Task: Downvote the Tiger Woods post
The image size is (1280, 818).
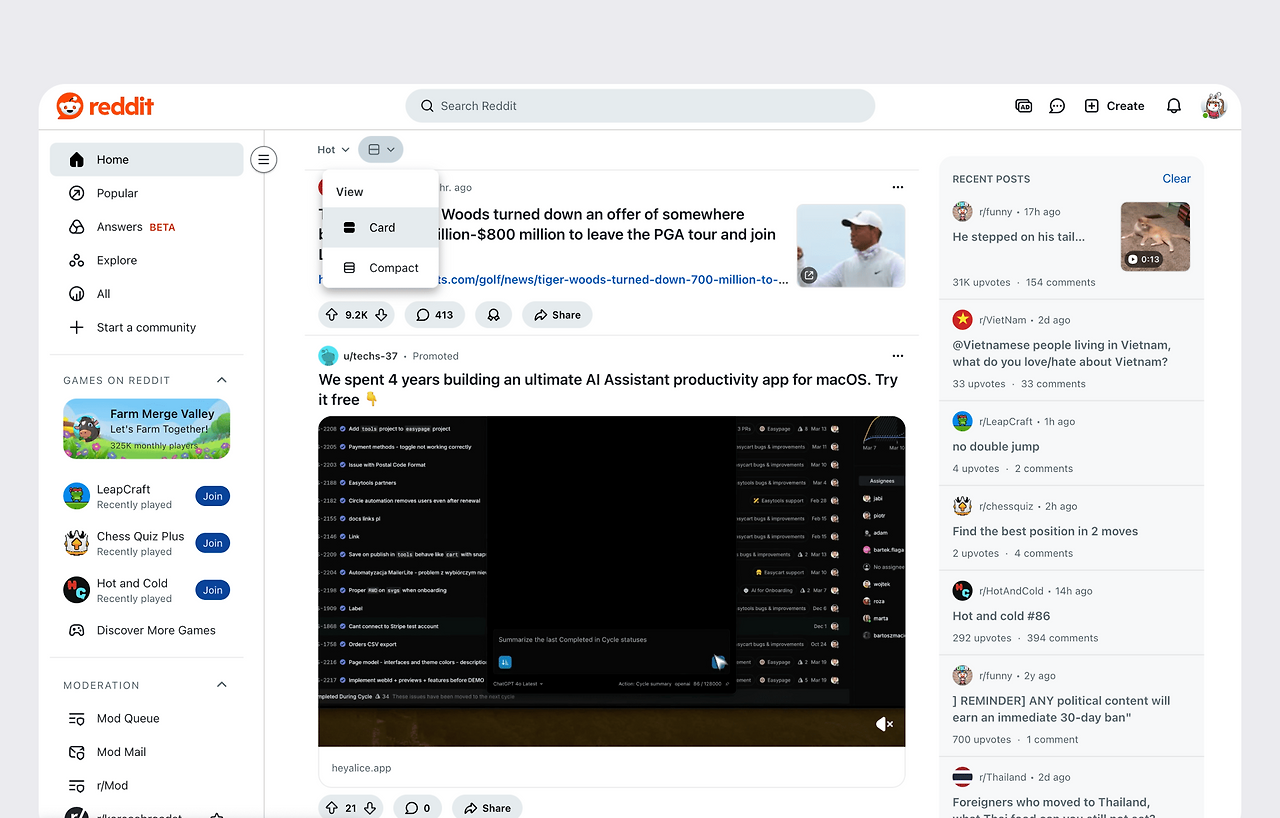Action: tap(381, 315)
